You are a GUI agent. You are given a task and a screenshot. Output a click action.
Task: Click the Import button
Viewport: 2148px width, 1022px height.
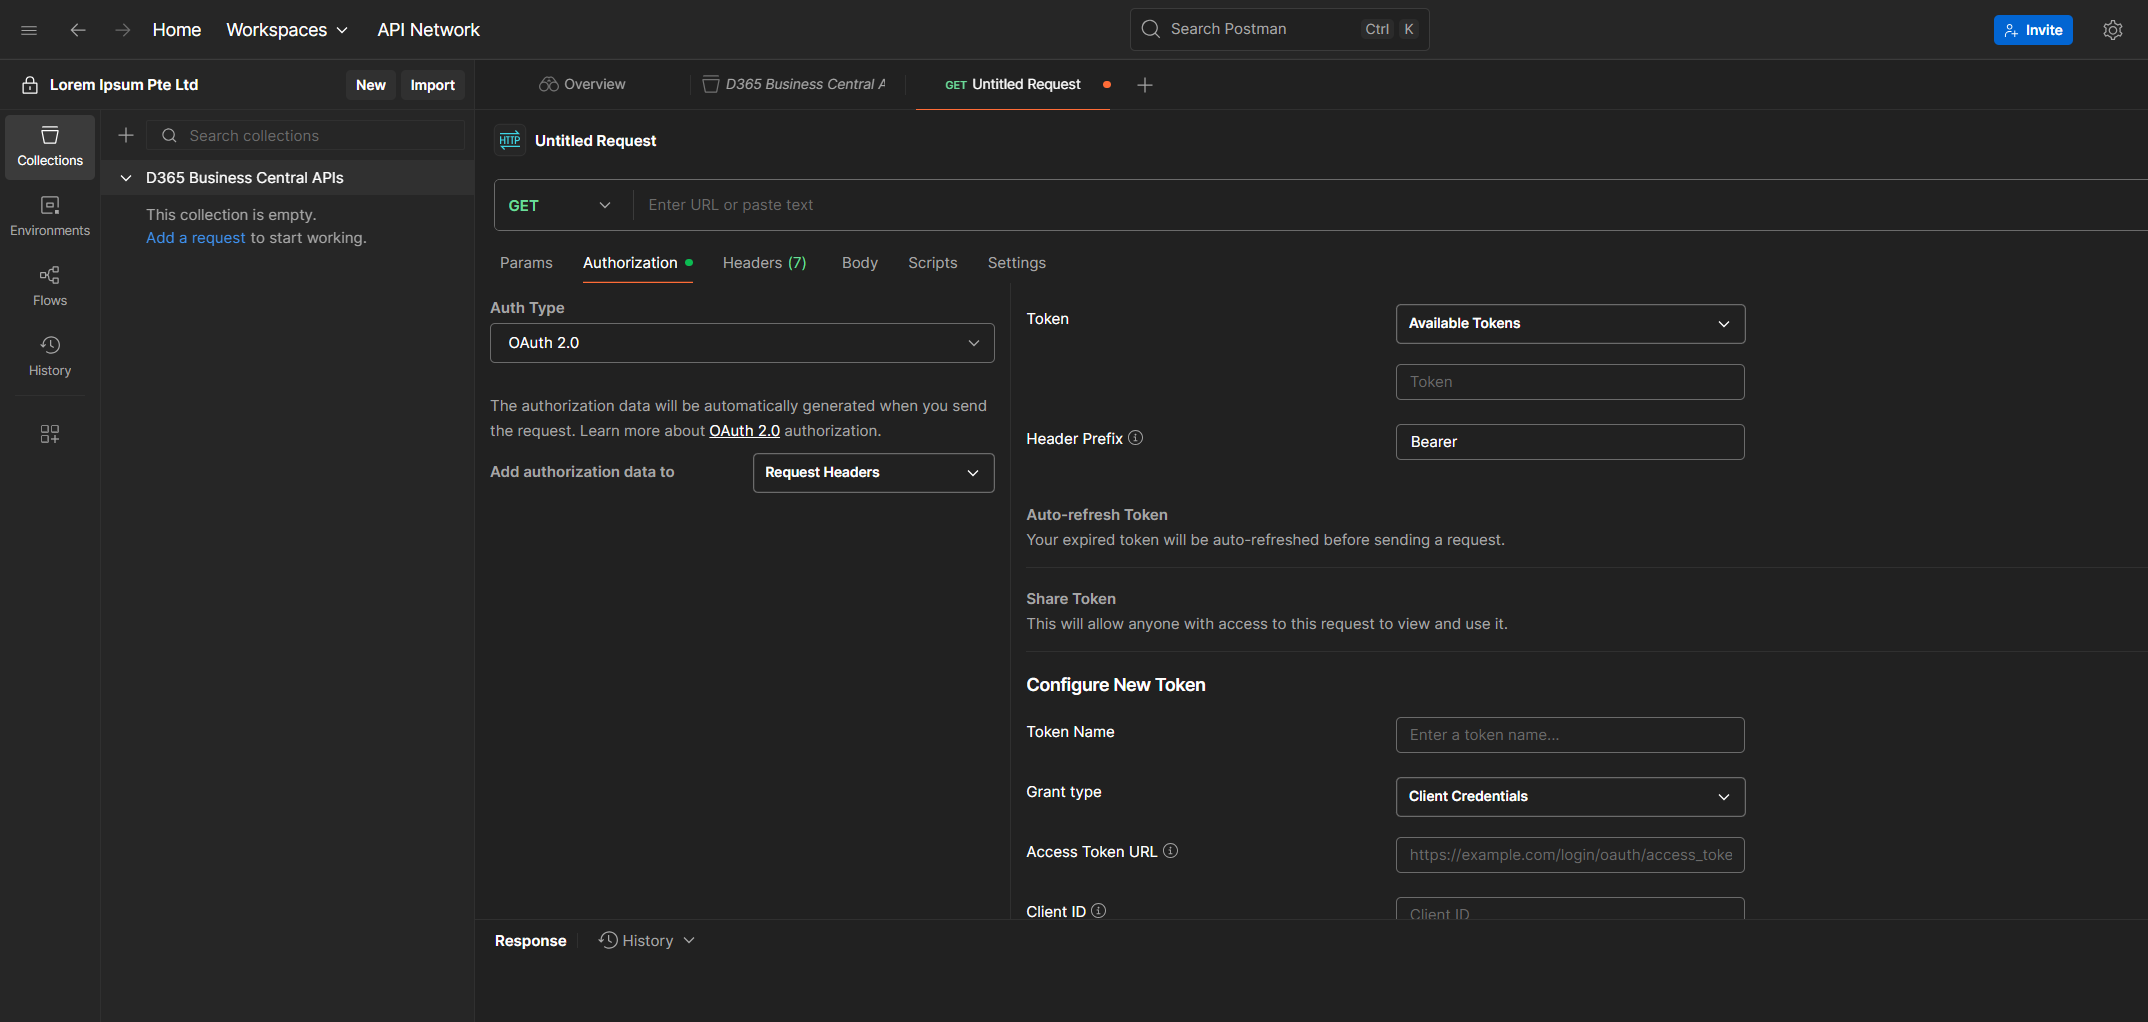(433, 85)
